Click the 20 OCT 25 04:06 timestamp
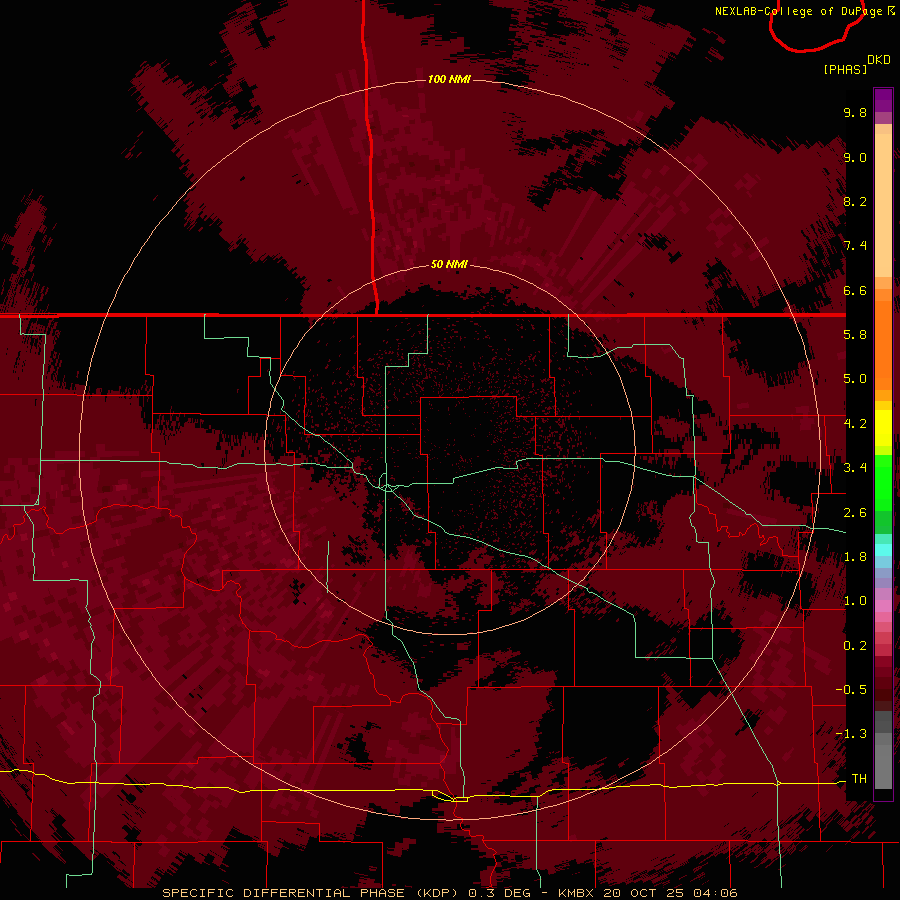Viewport: 900px width, 900px height. tap(670, 893)
